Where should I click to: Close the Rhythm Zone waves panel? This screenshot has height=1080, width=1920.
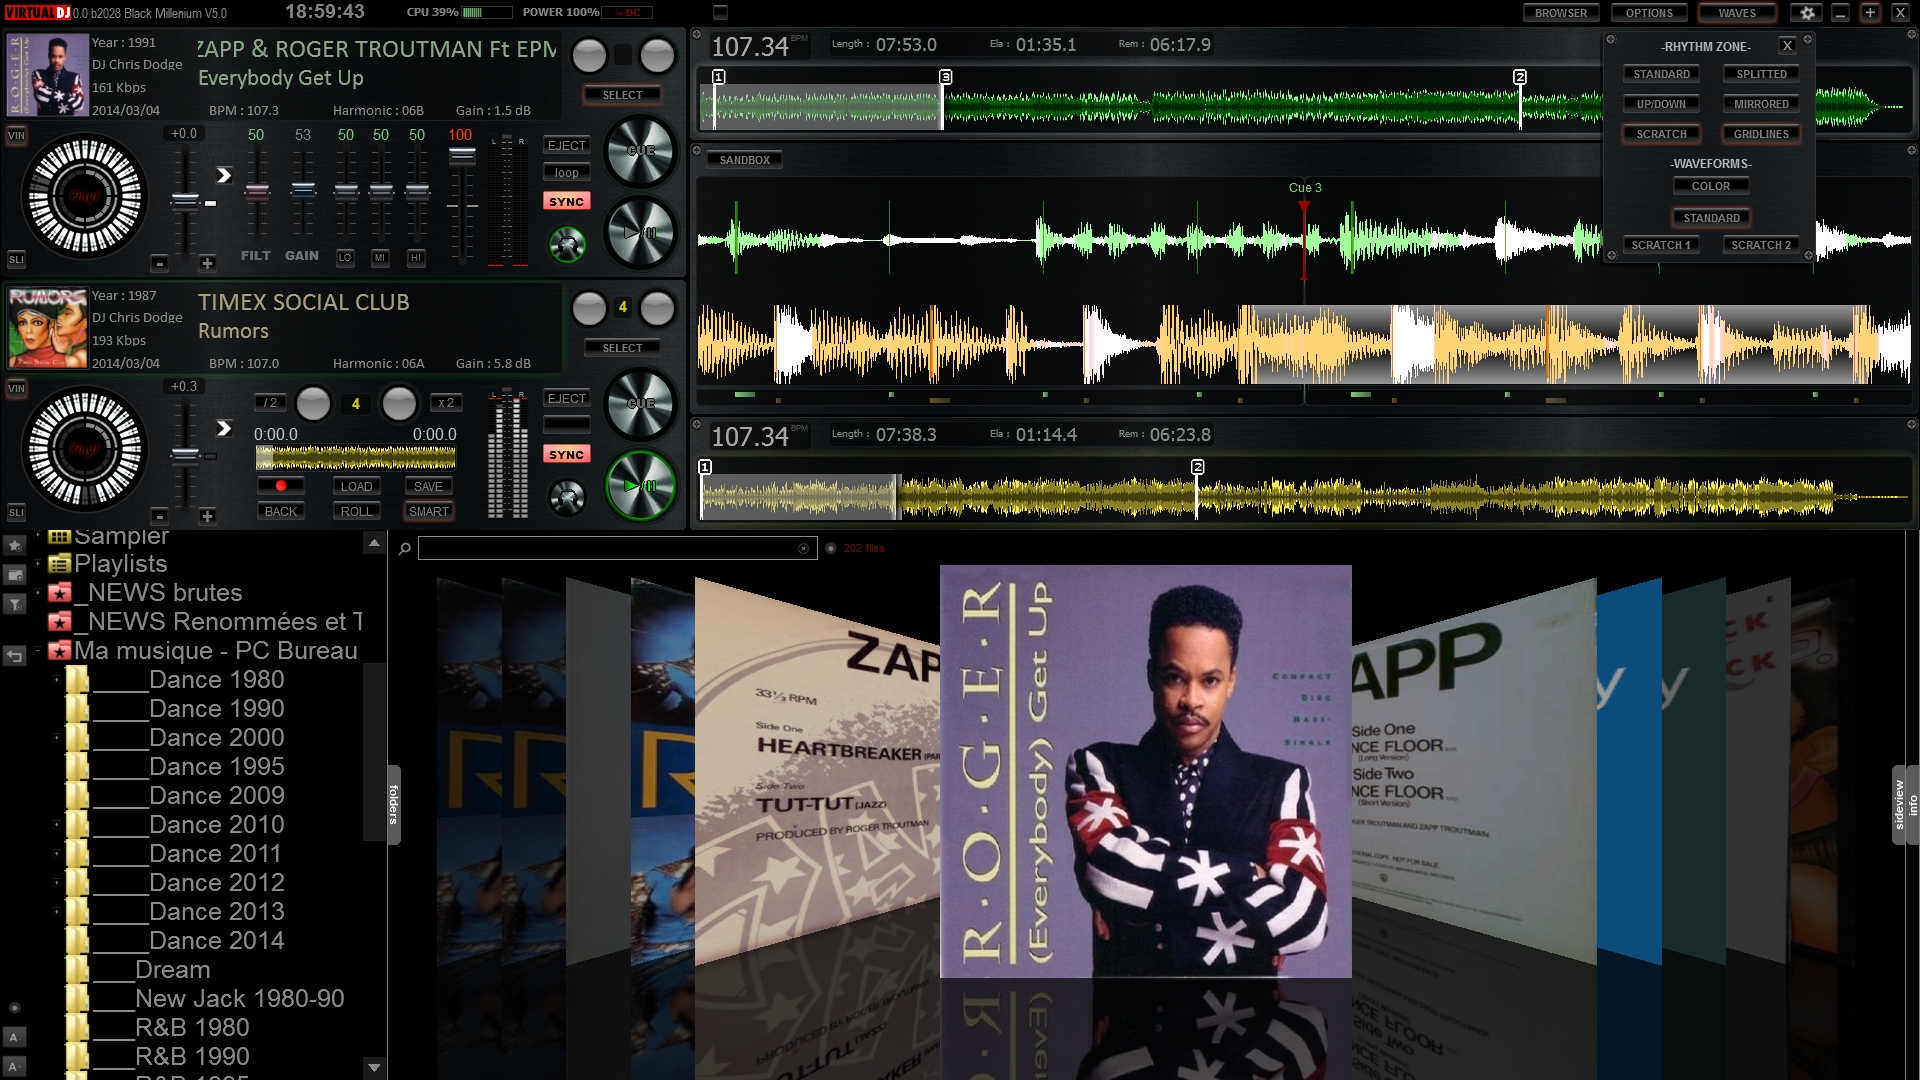(1787, 45)
